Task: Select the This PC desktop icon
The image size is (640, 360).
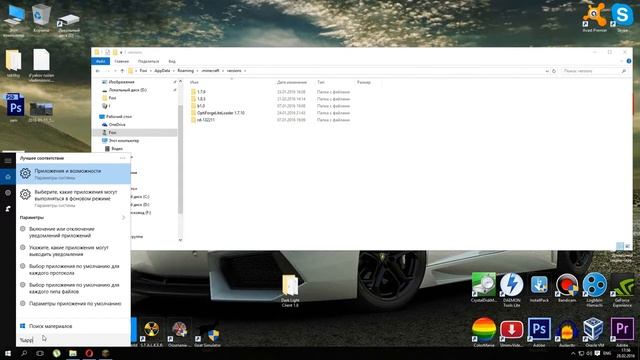Action: [13, 20]
